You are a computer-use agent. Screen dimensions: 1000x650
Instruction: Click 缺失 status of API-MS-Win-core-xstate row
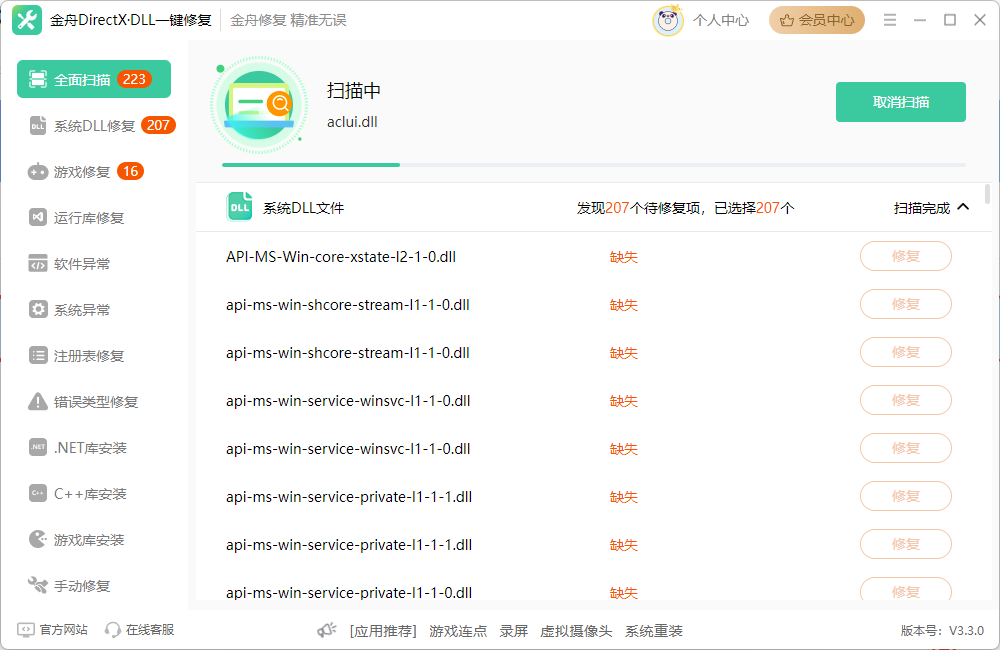point(623,257)
